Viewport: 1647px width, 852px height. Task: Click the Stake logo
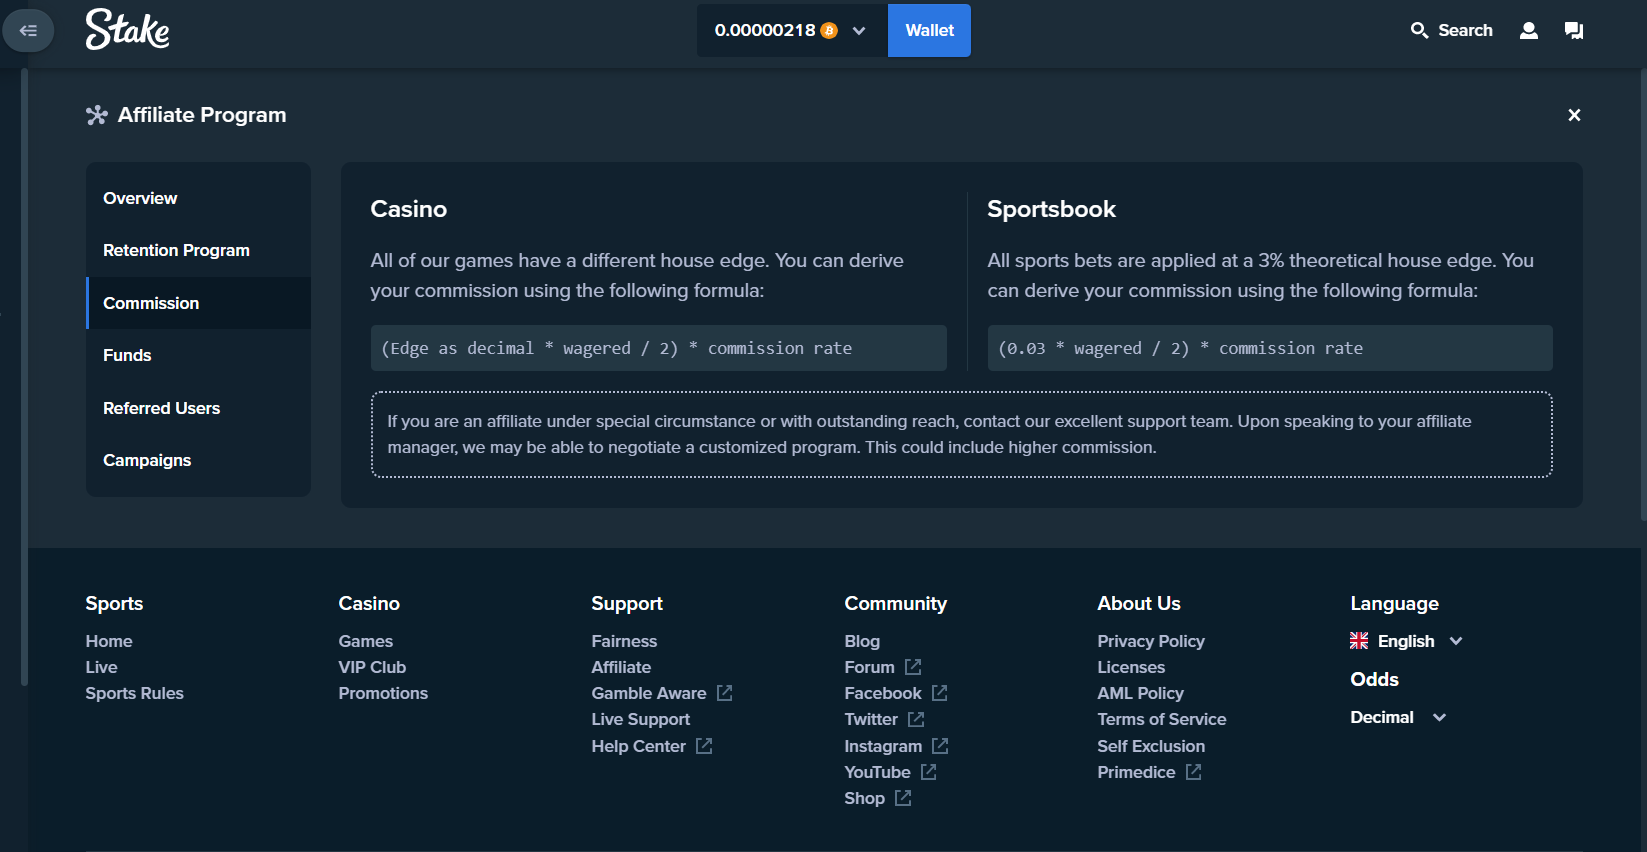[127, 29]
